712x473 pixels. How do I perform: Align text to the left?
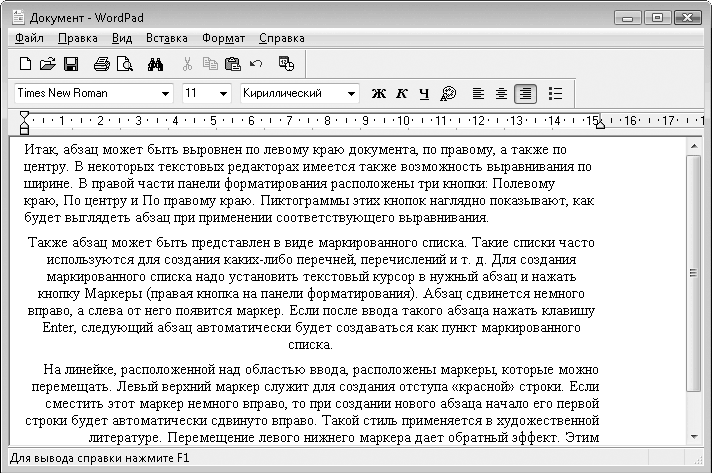coord(478,93)
